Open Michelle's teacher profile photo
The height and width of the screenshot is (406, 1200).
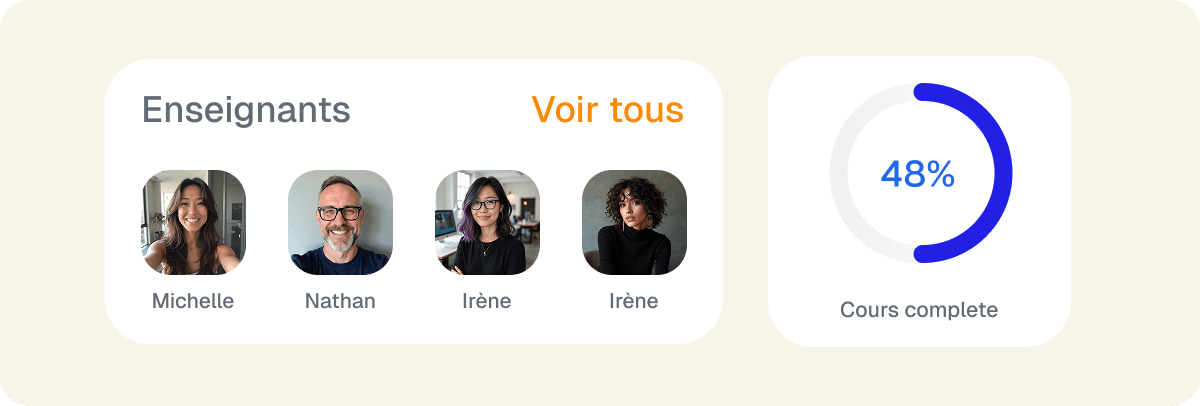pyautogui.click(x=193, y=222)
